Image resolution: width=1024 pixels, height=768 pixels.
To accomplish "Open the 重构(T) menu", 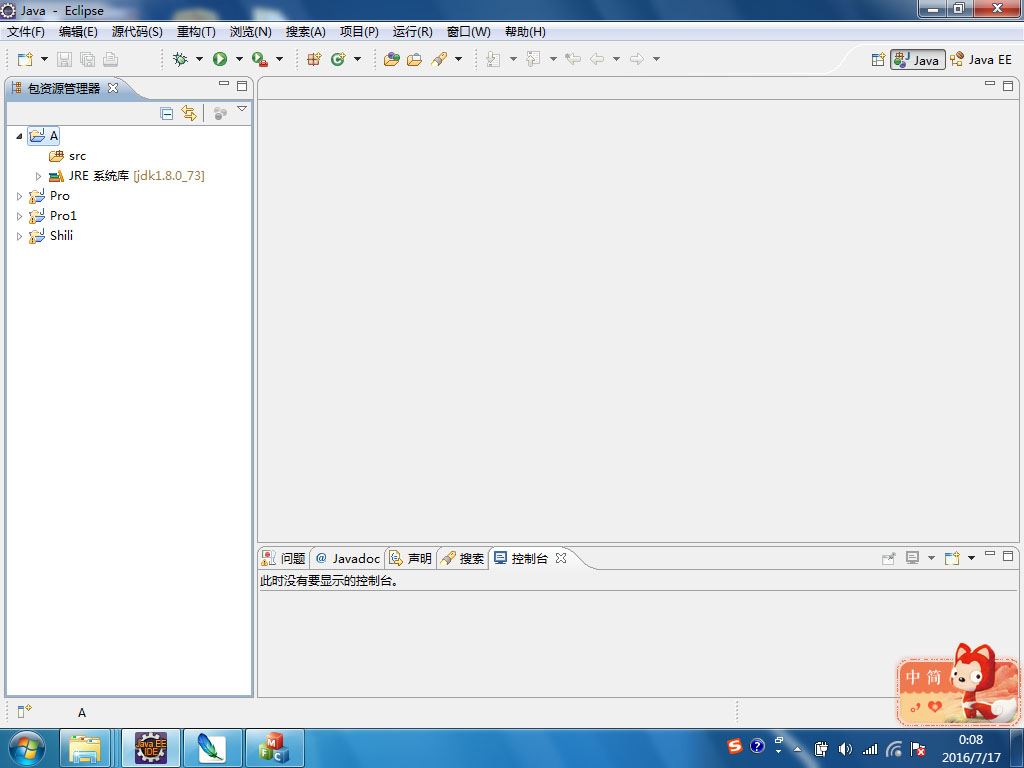I will (196, 31).
